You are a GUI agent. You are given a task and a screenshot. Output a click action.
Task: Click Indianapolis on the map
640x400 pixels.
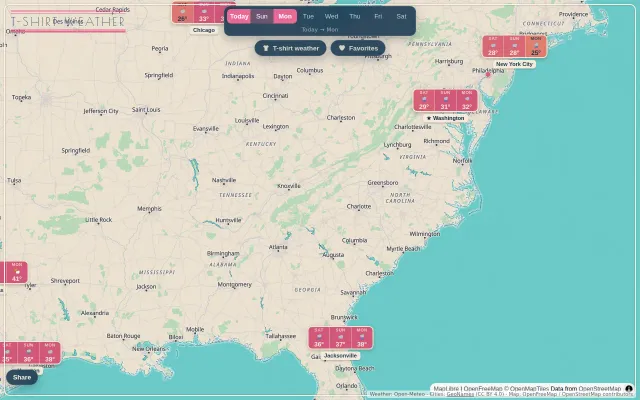(x=238, y=76)
